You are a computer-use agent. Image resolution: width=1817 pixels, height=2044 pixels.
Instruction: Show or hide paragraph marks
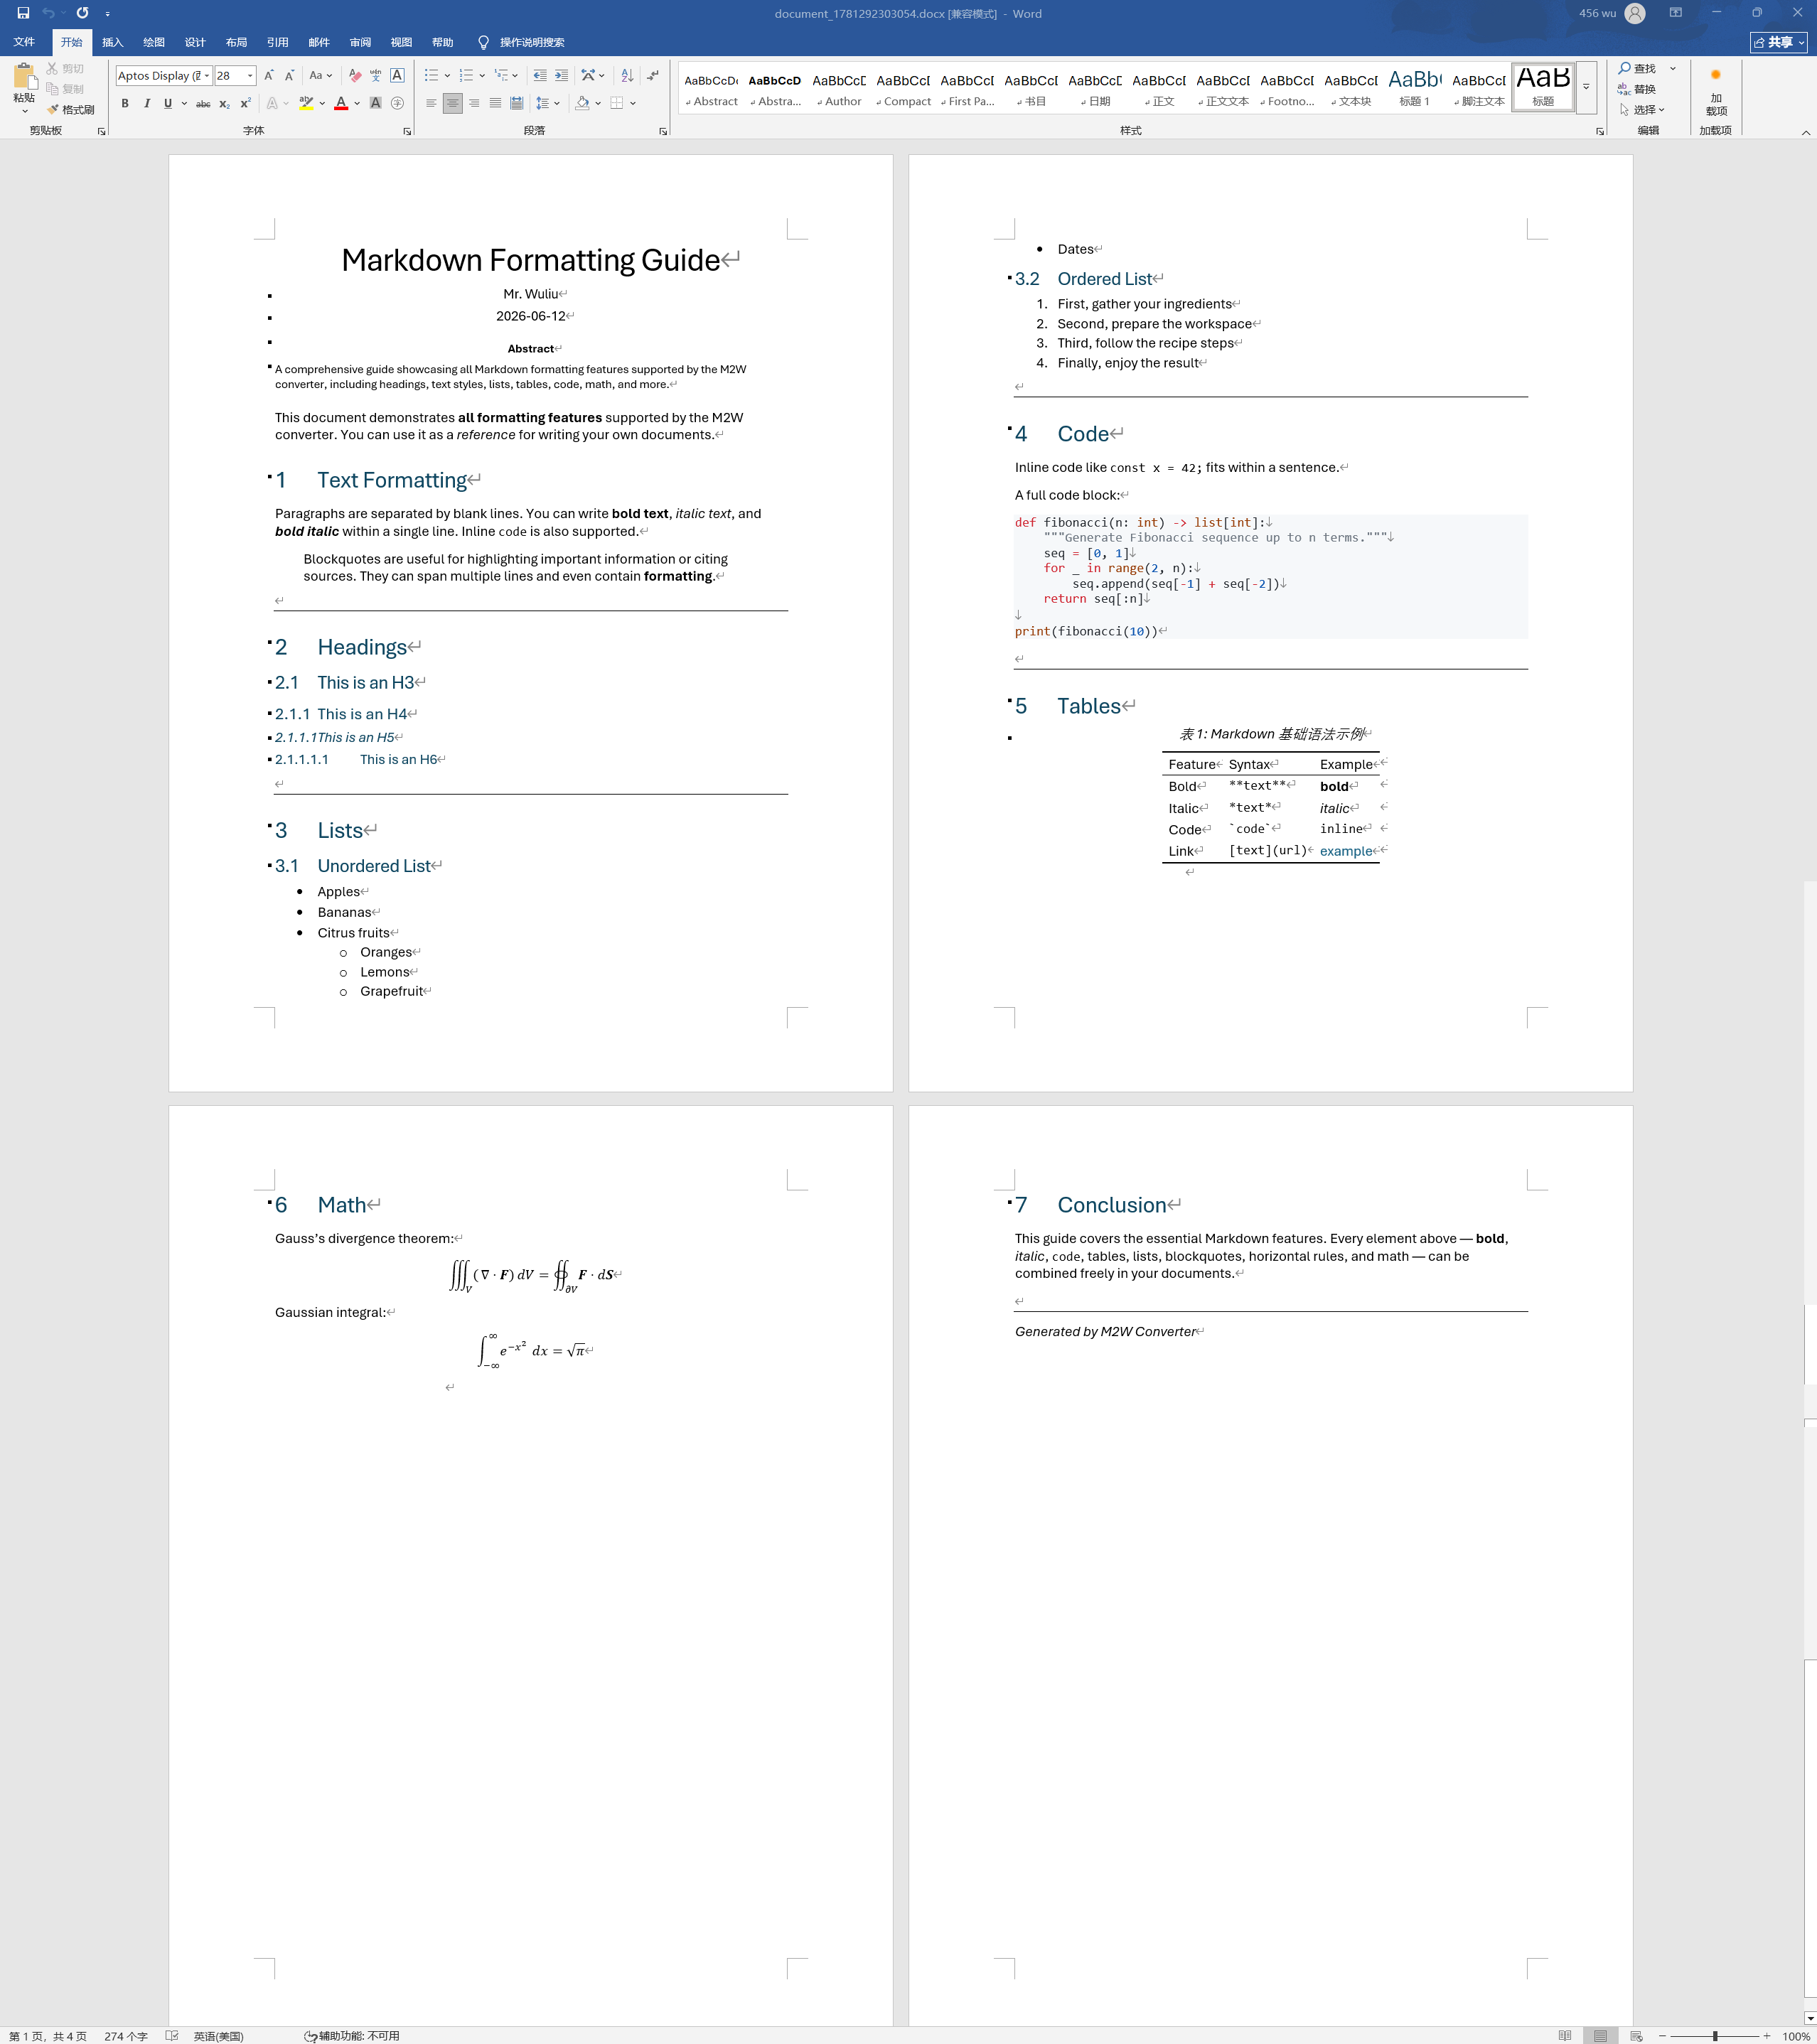[653, 76]
